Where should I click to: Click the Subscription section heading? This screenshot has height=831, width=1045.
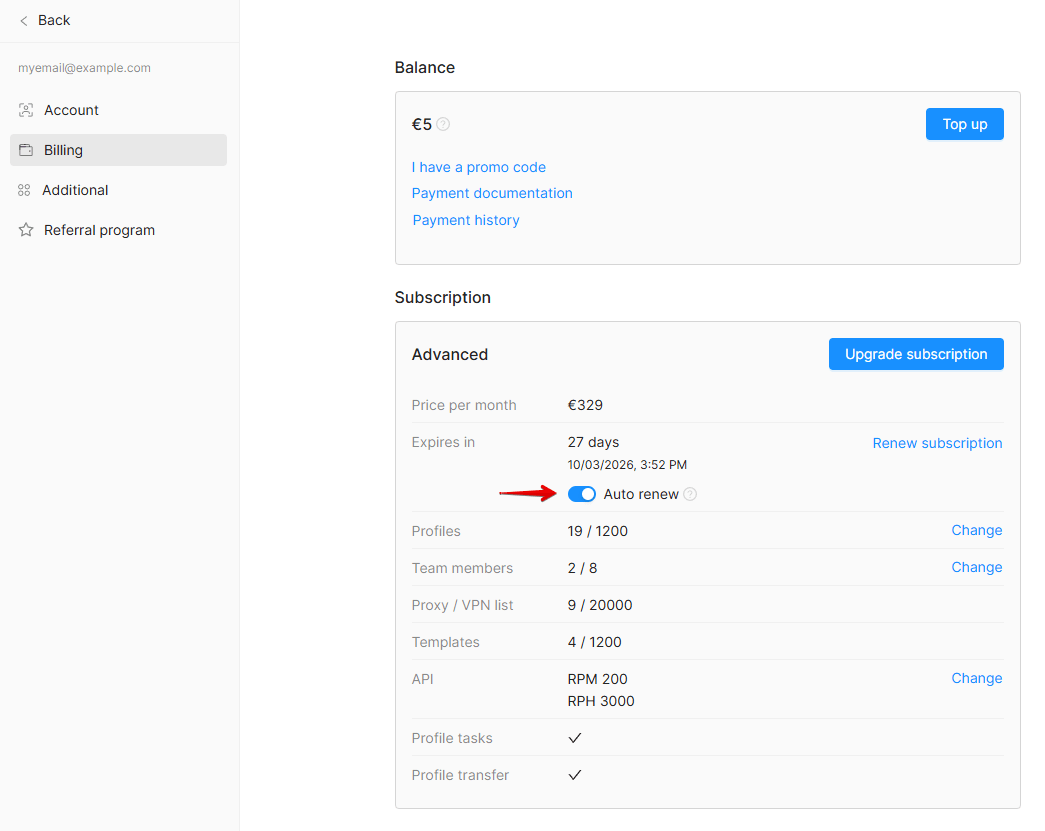(443, 297)
